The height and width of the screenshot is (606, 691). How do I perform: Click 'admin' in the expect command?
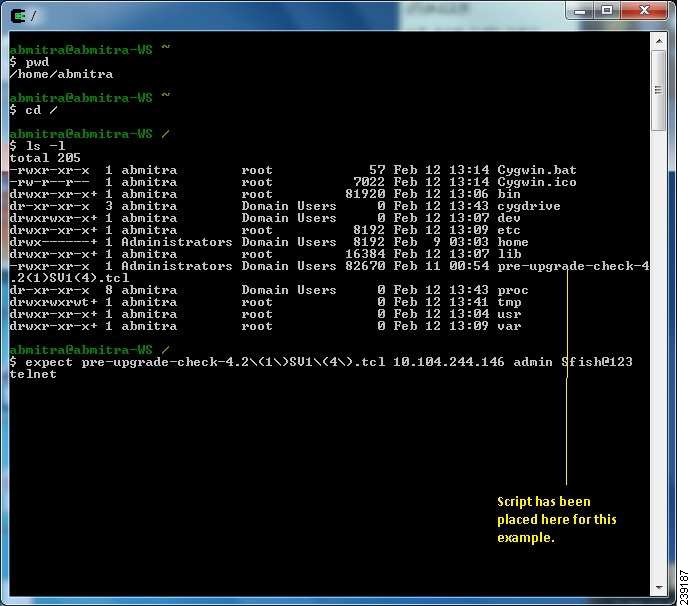tap(533, 362)
